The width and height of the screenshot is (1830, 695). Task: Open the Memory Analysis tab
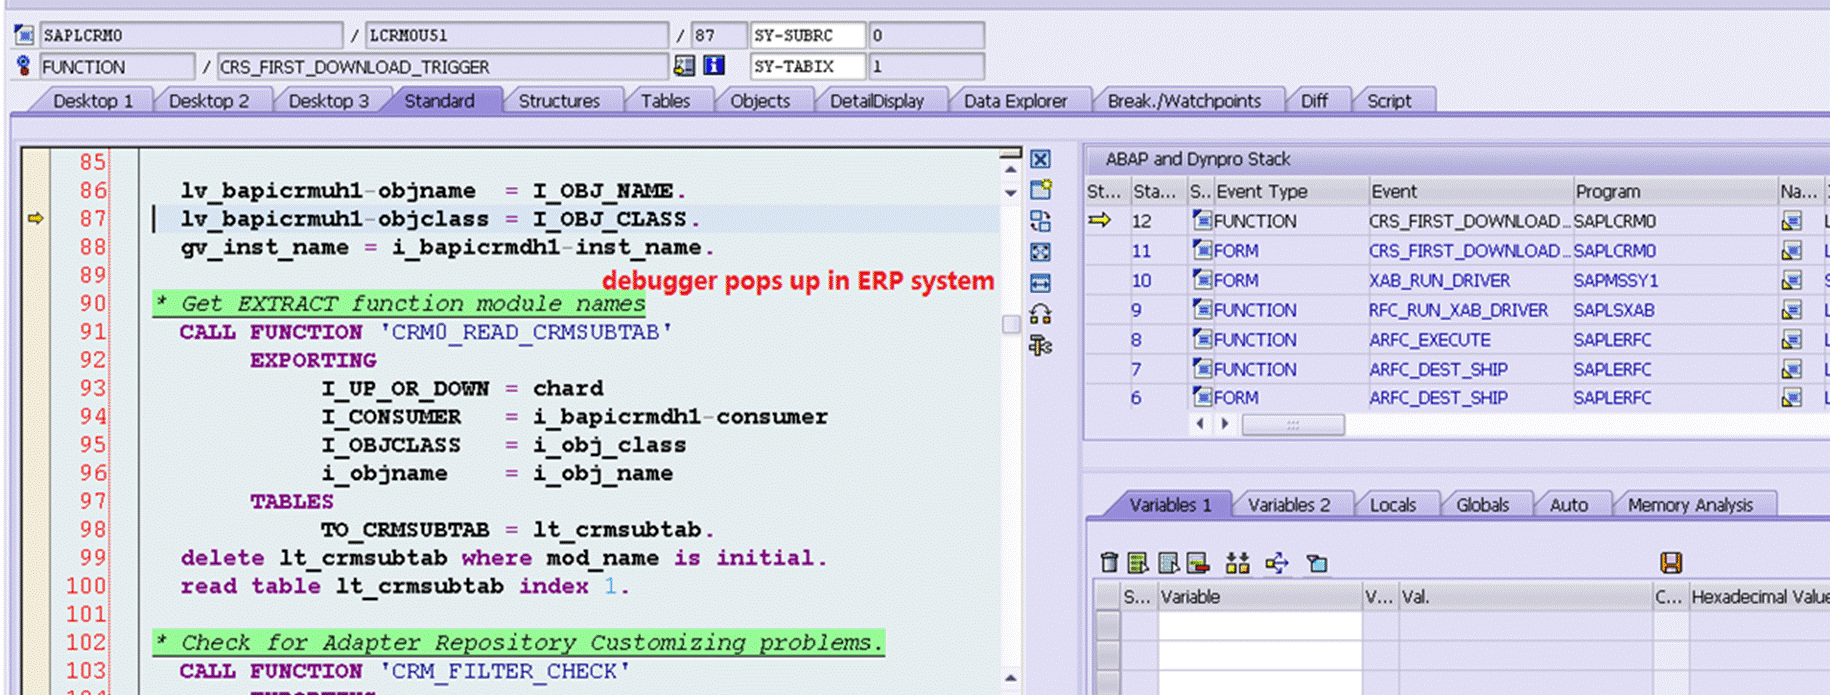[x=1690, y=505]
